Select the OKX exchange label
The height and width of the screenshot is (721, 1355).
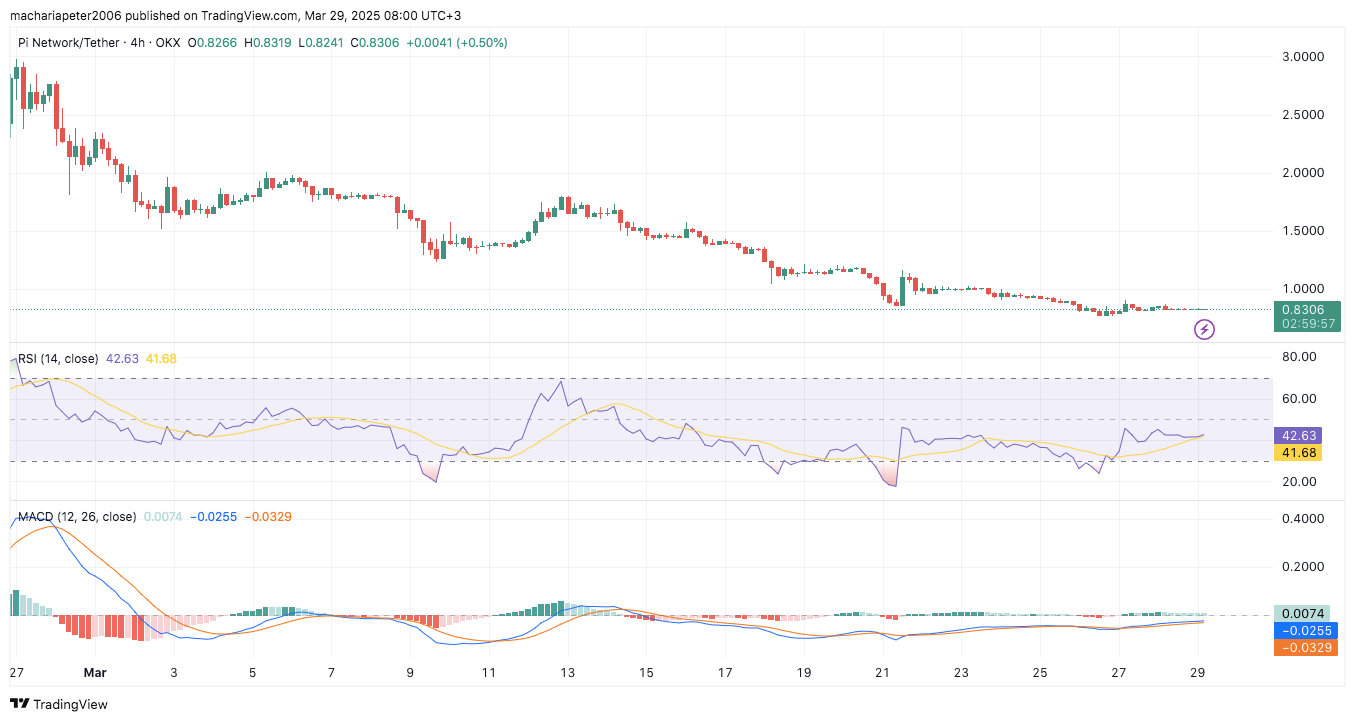click(167, 43)
